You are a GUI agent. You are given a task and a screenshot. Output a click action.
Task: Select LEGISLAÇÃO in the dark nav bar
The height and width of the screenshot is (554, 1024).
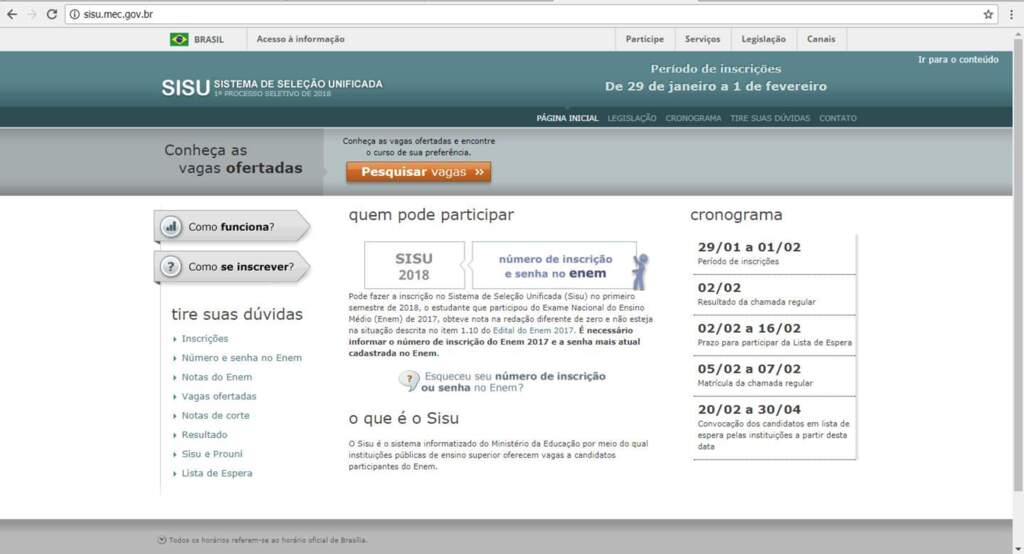click(632, 118)
